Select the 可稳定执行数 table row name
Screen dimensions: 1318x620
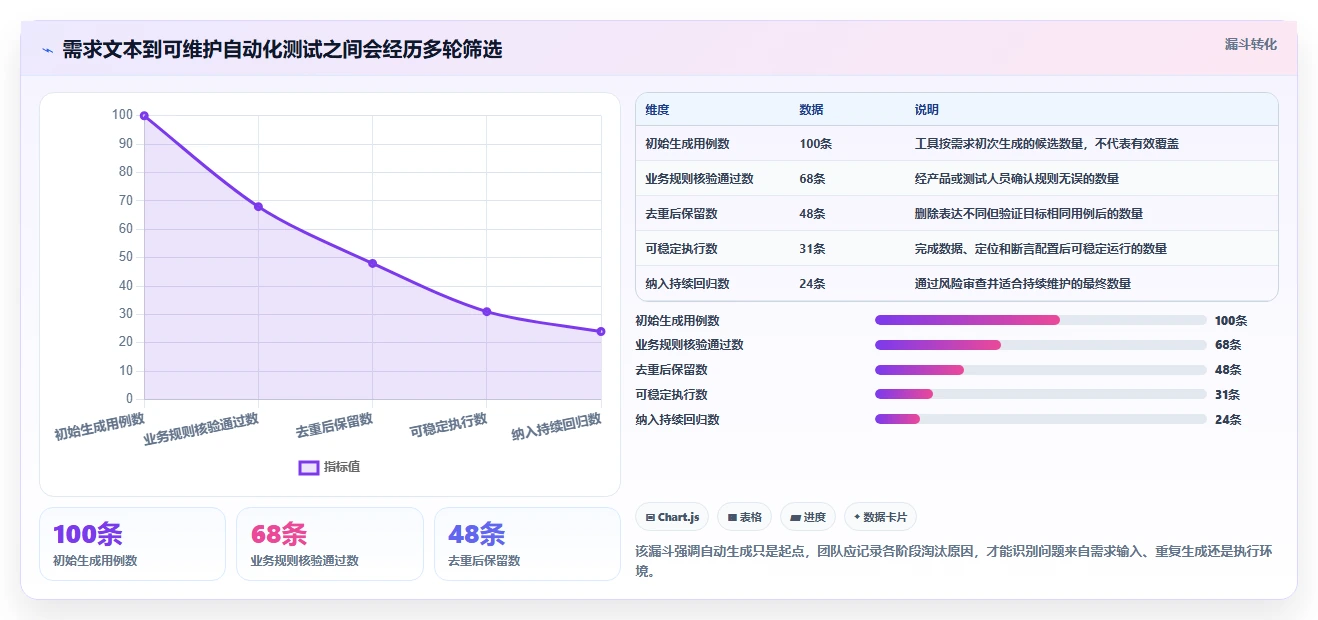coord(681,249)
